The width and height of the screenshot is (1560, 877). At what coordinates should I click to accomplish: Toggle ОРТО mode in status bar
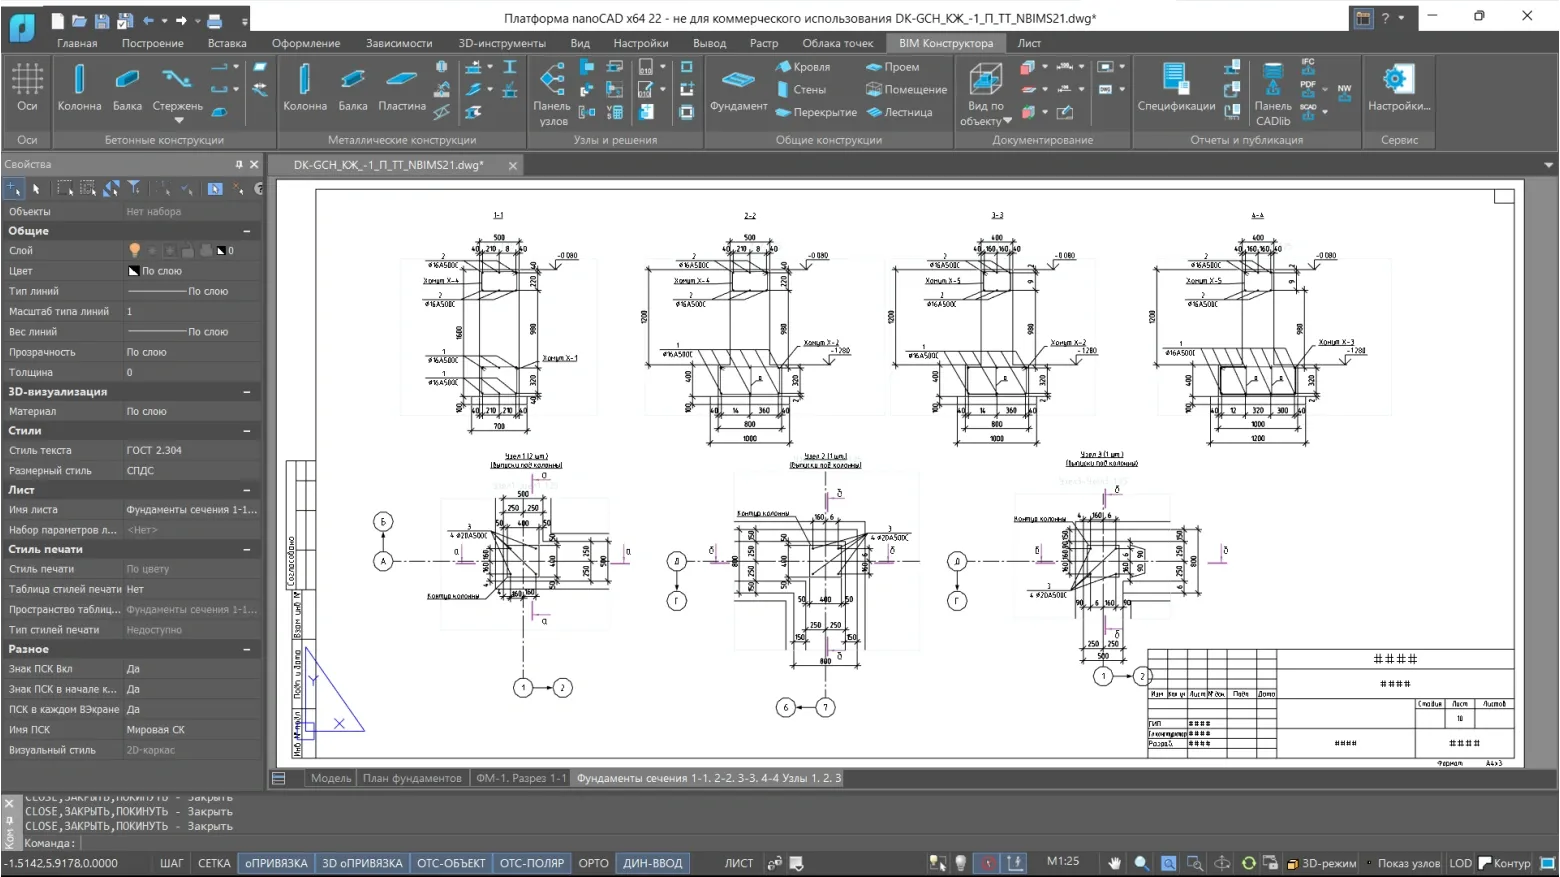(x=593, y=863)
